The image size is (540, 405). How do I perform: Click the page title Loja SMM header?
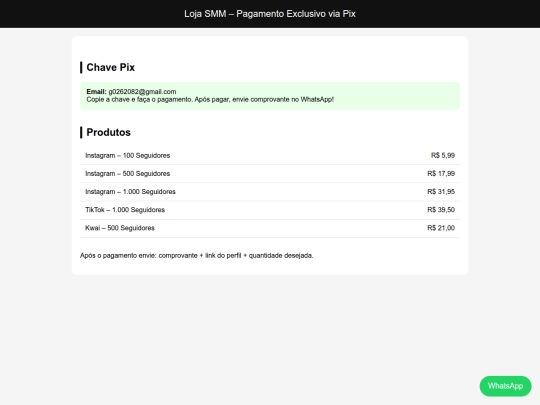pyautogui.click(x=270, y=14)
